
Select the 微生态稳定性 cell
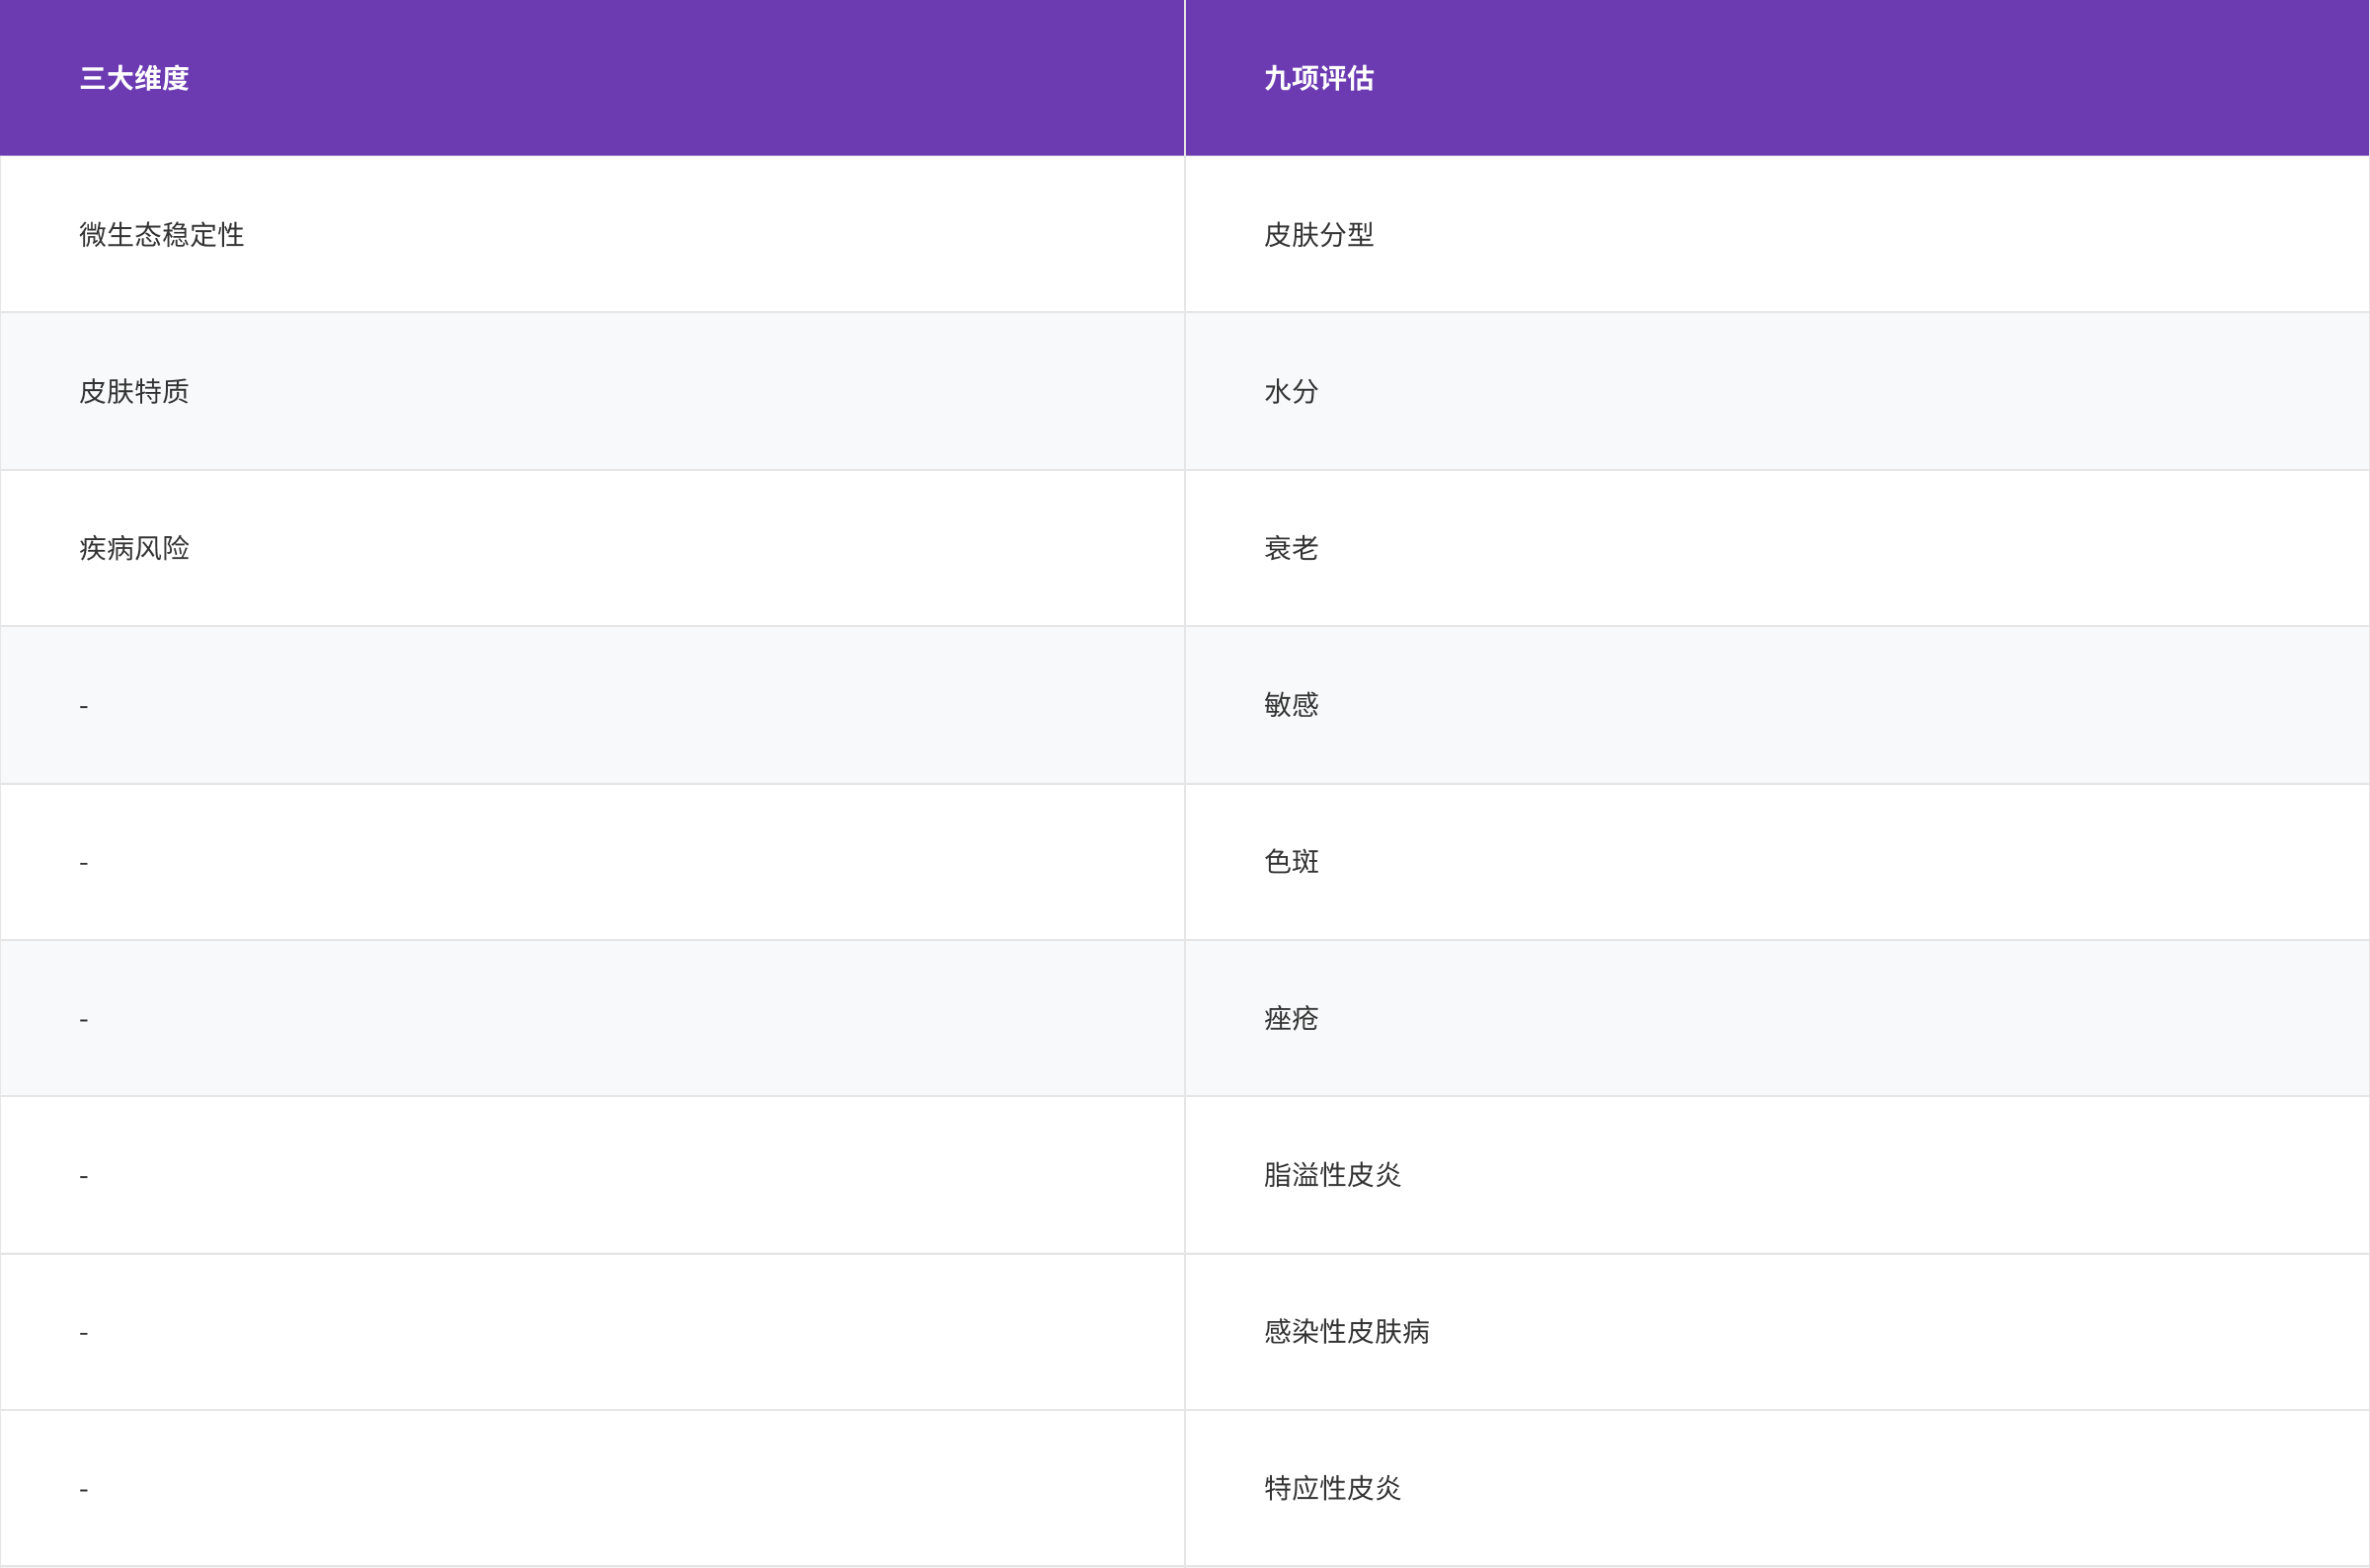coord(162,235)
